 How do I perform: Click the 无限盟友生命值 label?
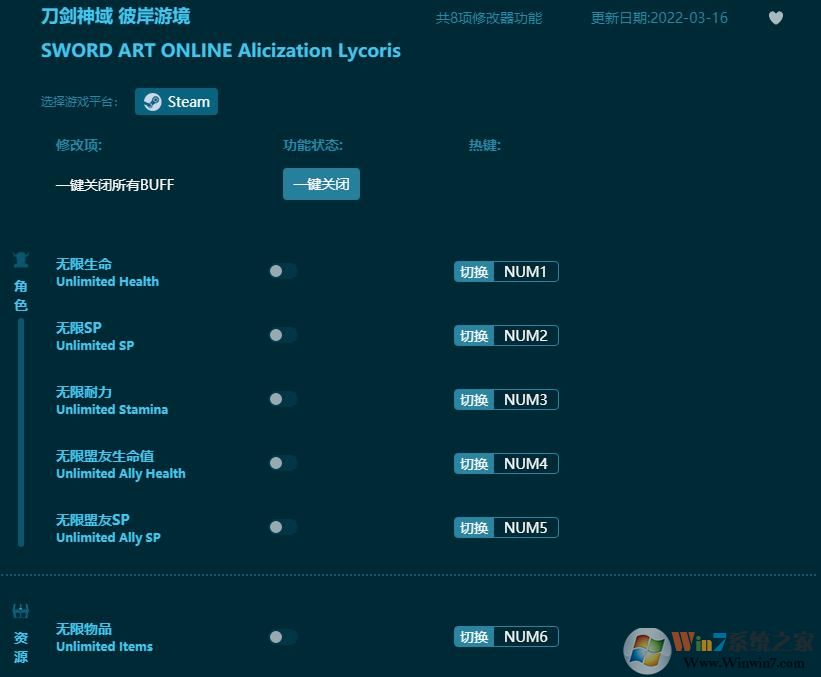point(105,456)
